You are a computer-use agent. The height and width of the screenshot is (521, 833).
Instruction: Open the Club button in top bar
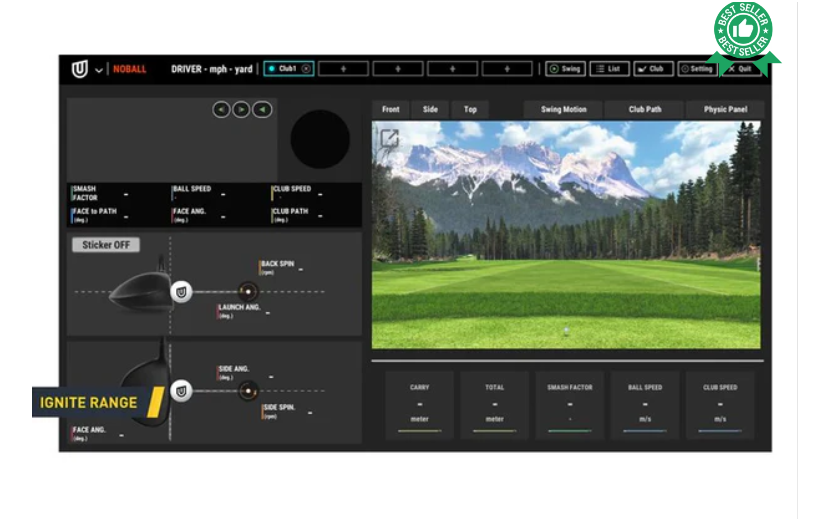pyautogui.click(x=653, y=69)
